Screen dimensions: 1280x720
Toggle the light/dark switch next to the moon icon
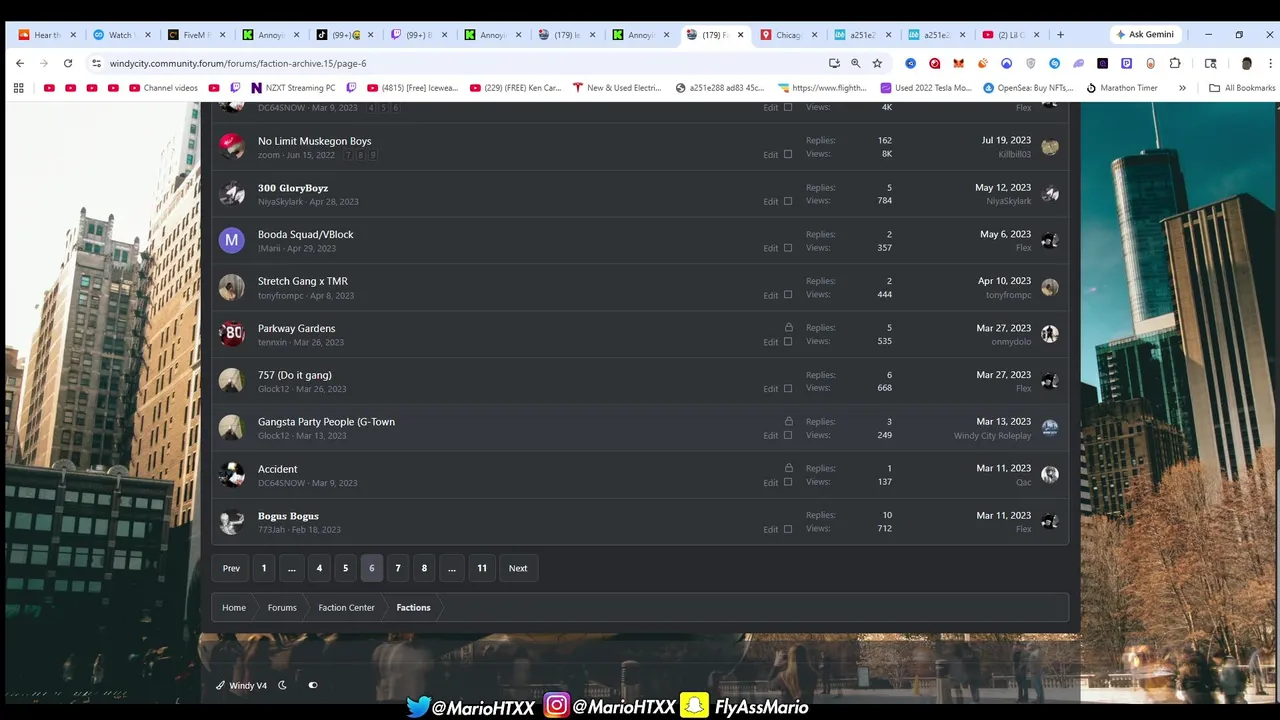point(313,685)
